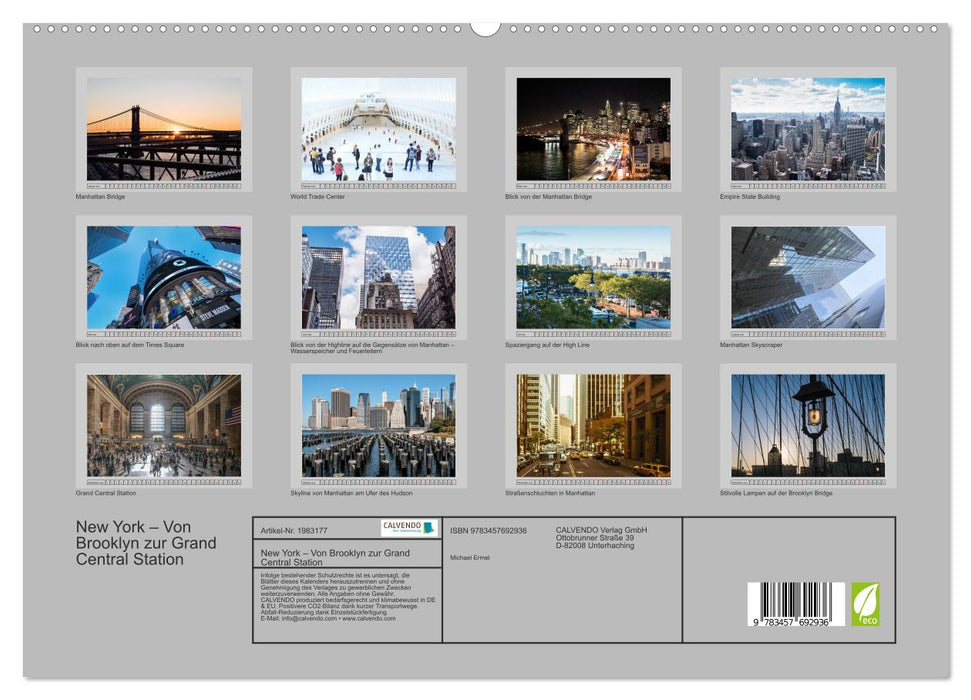
Task: Click the CALVENDO publisher logo
Action: pos(402,527)
